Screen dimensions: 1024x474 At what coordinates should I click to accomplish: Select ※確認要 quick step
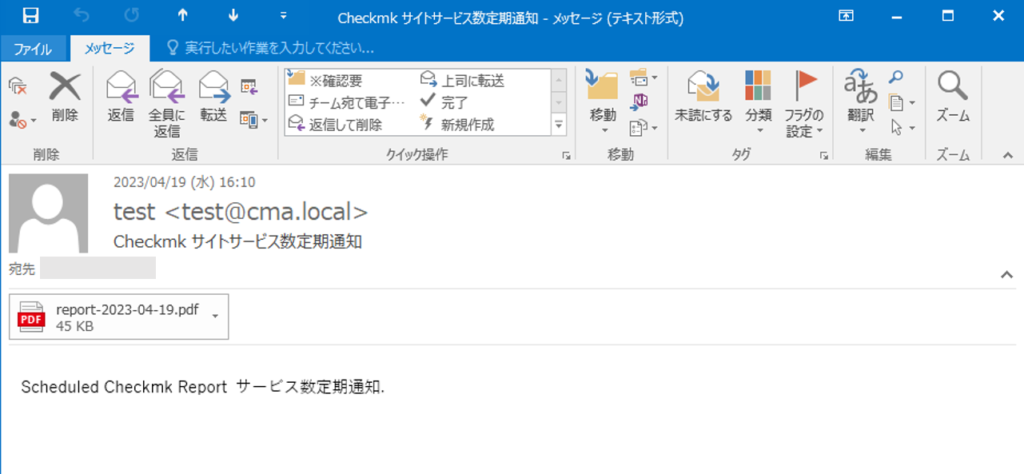coord(325,81)
